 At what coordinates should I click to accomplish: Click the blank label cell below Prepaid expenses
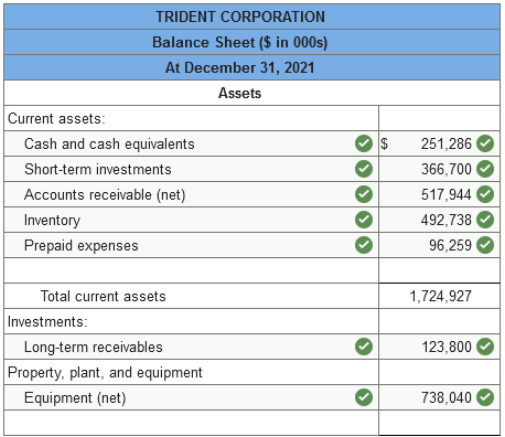point(191,270)
